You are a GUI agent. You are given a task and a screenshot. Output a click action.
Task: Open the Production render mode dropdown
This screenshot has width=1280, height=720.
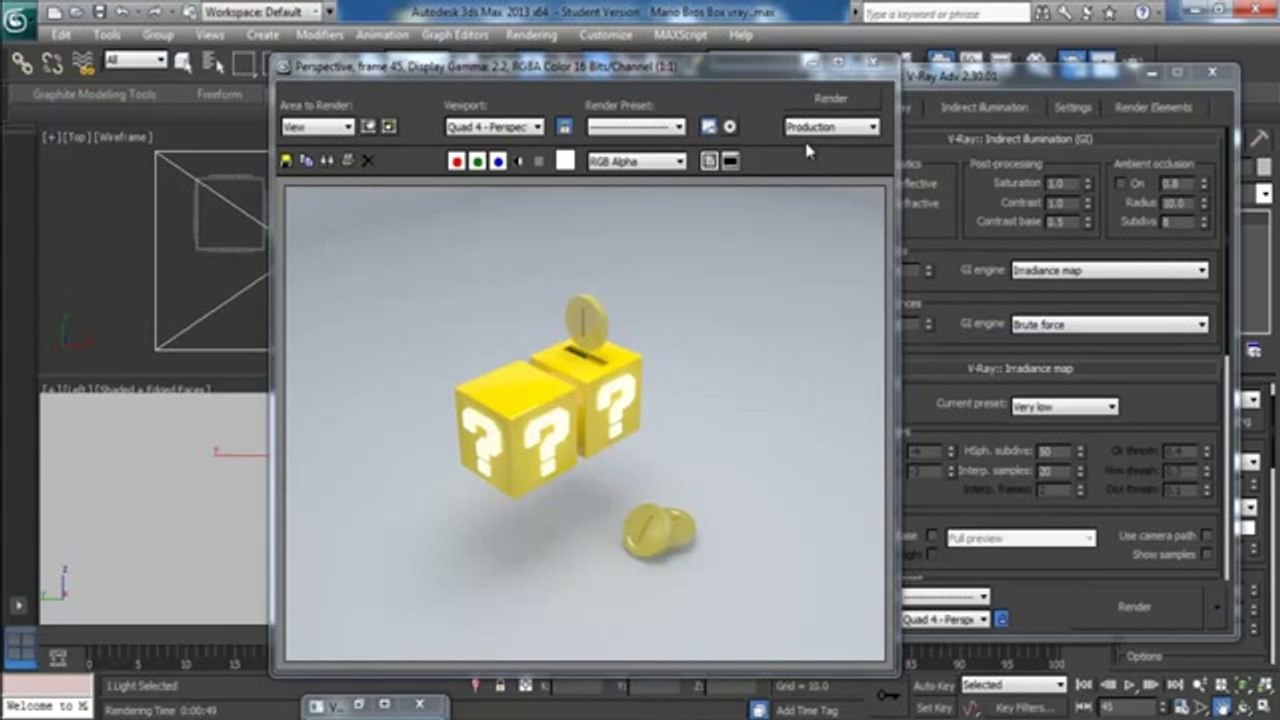point(832,127)
